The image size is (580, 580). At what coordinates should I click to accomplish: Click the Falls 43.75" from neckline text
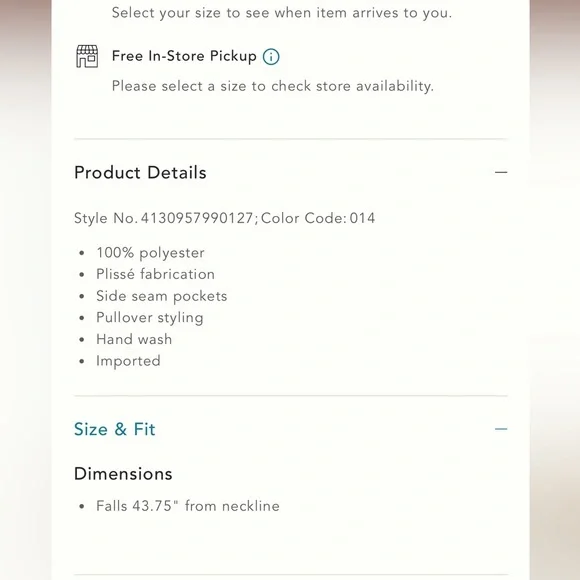188,506
